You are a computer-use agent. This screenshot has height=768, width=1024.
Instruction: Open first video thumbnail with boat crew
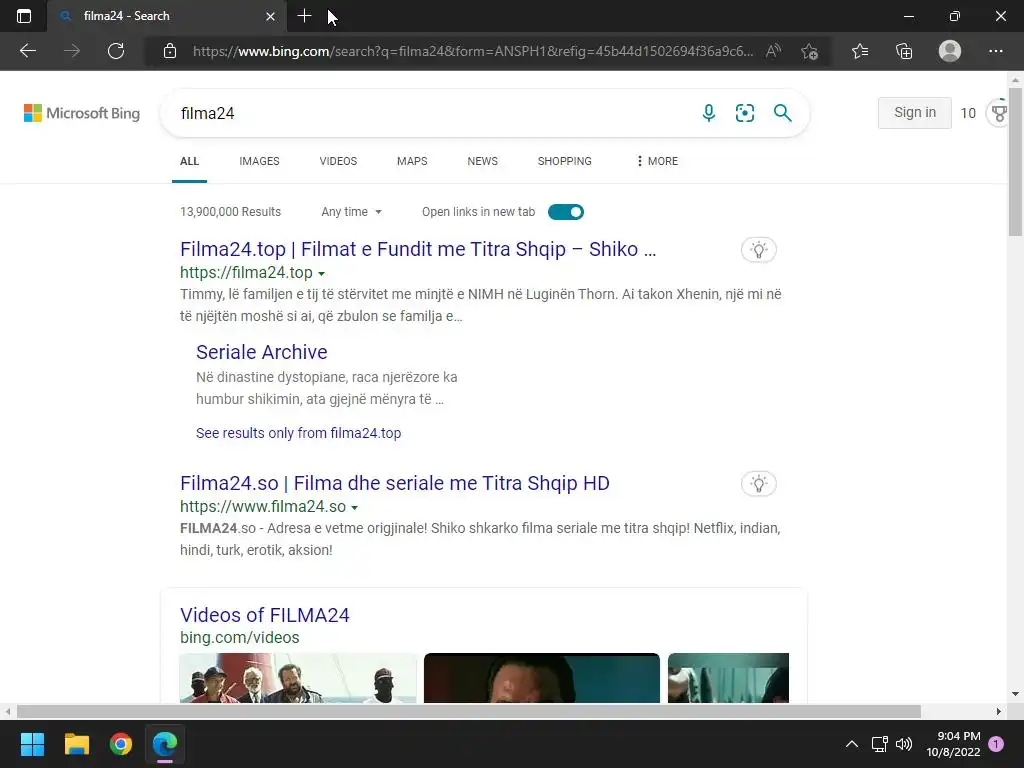[x=298, y=678]
